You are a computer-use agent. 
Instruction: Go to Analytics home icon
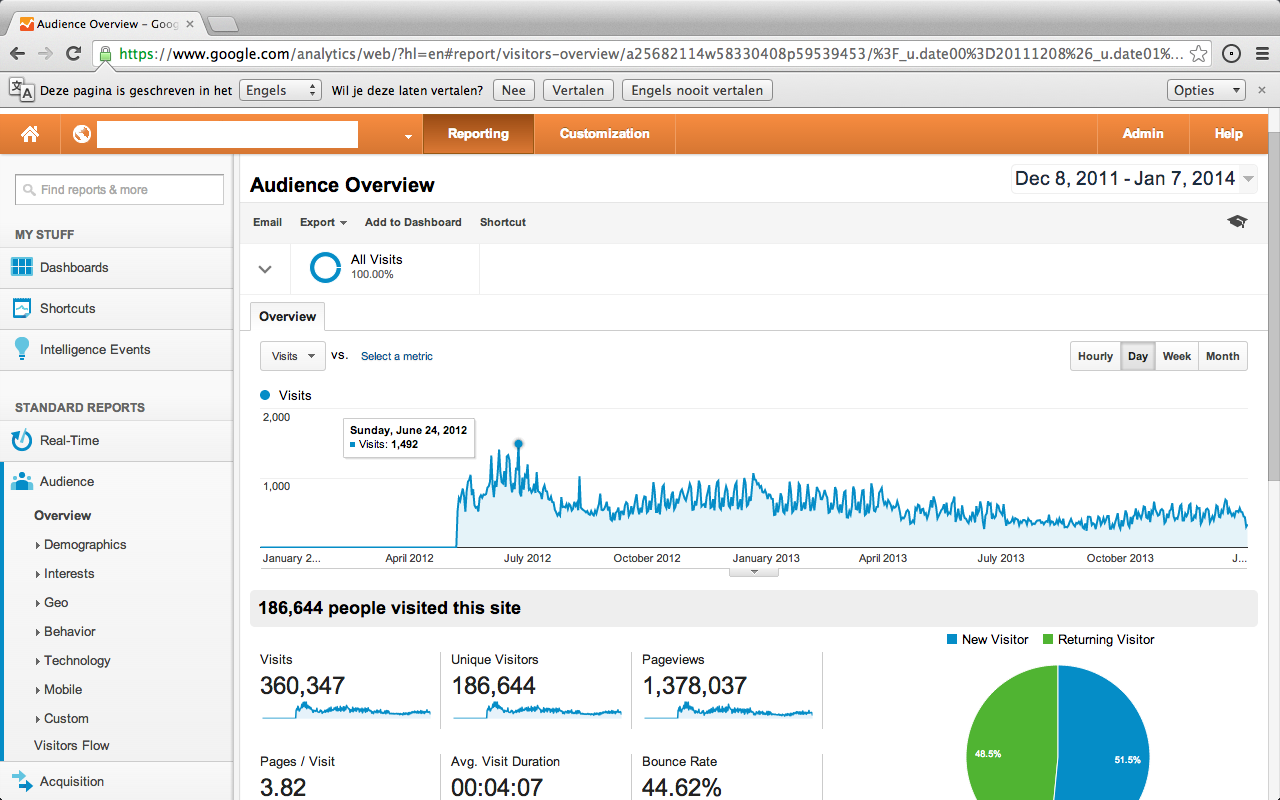(x=30, y=134)
